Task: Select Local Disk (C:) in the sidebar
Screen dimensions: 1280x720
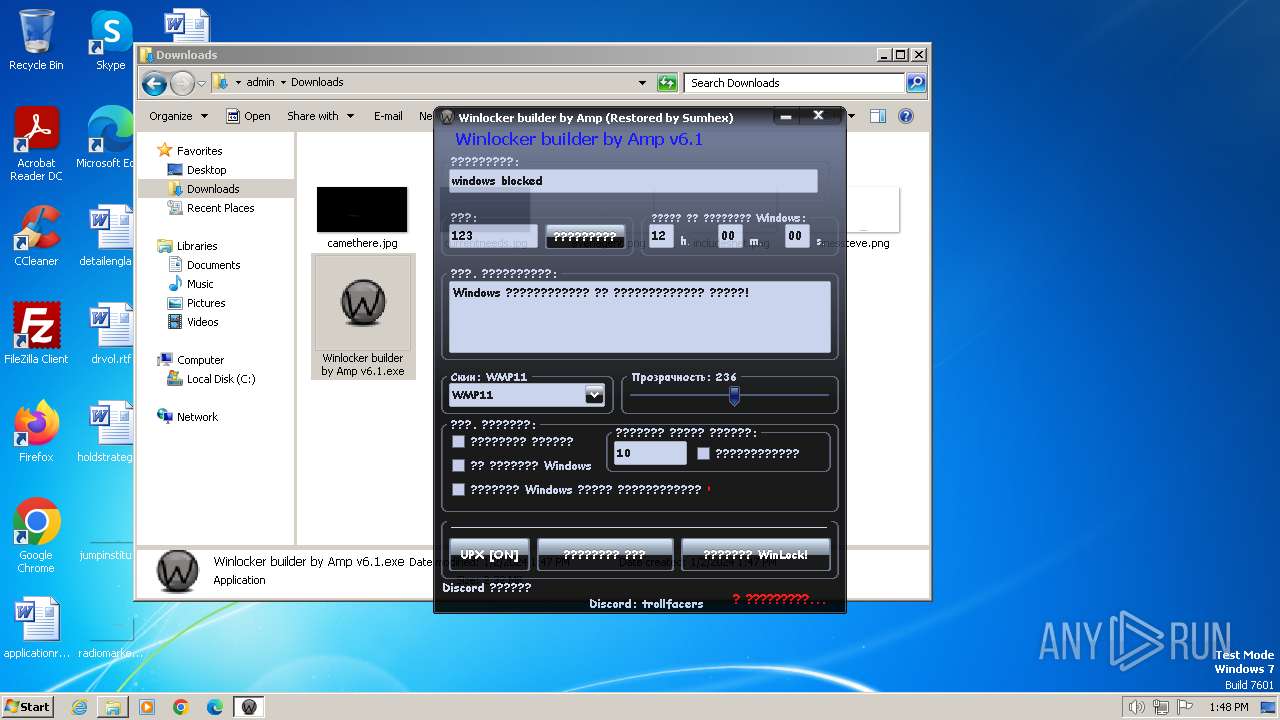Action: pyautogui.click(x=220, y=379)
